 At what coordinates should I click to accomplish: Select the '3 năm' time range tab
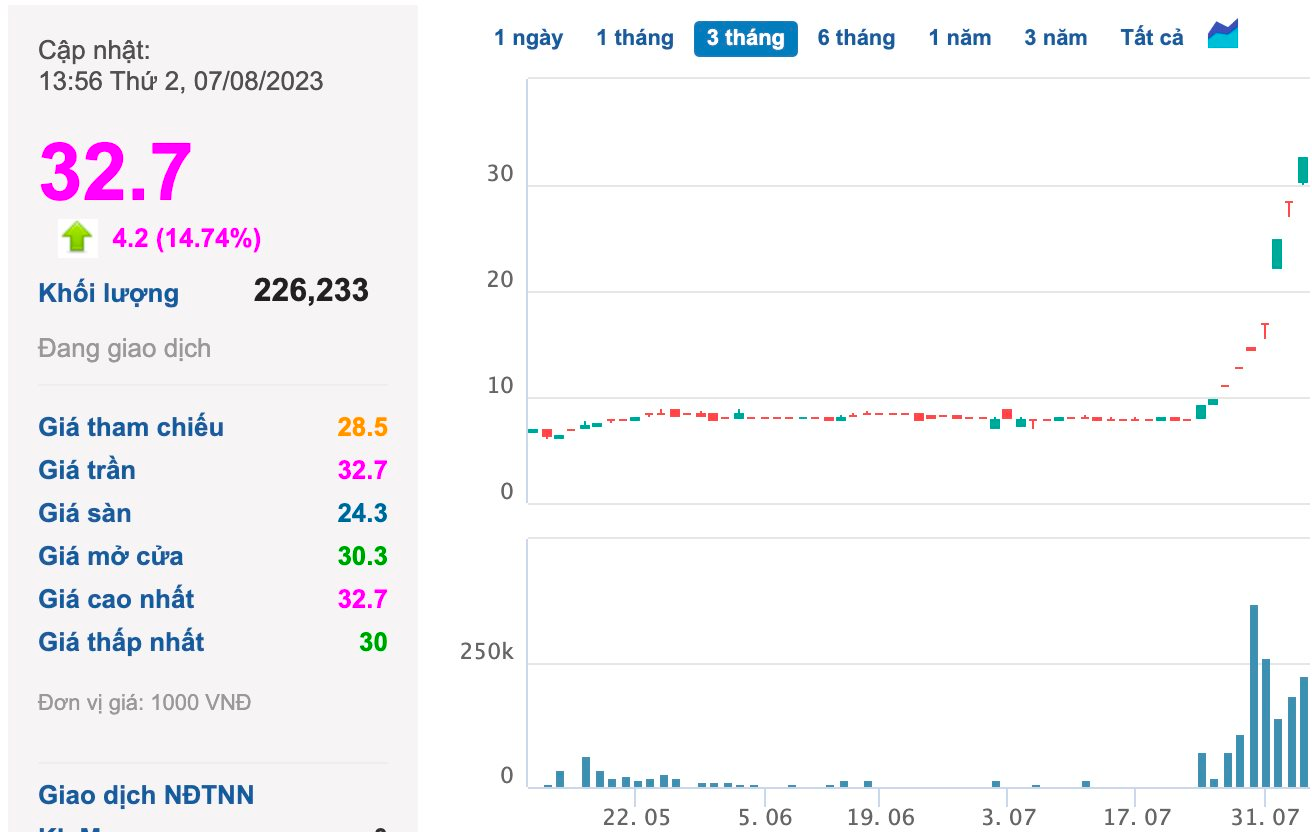1055,38
